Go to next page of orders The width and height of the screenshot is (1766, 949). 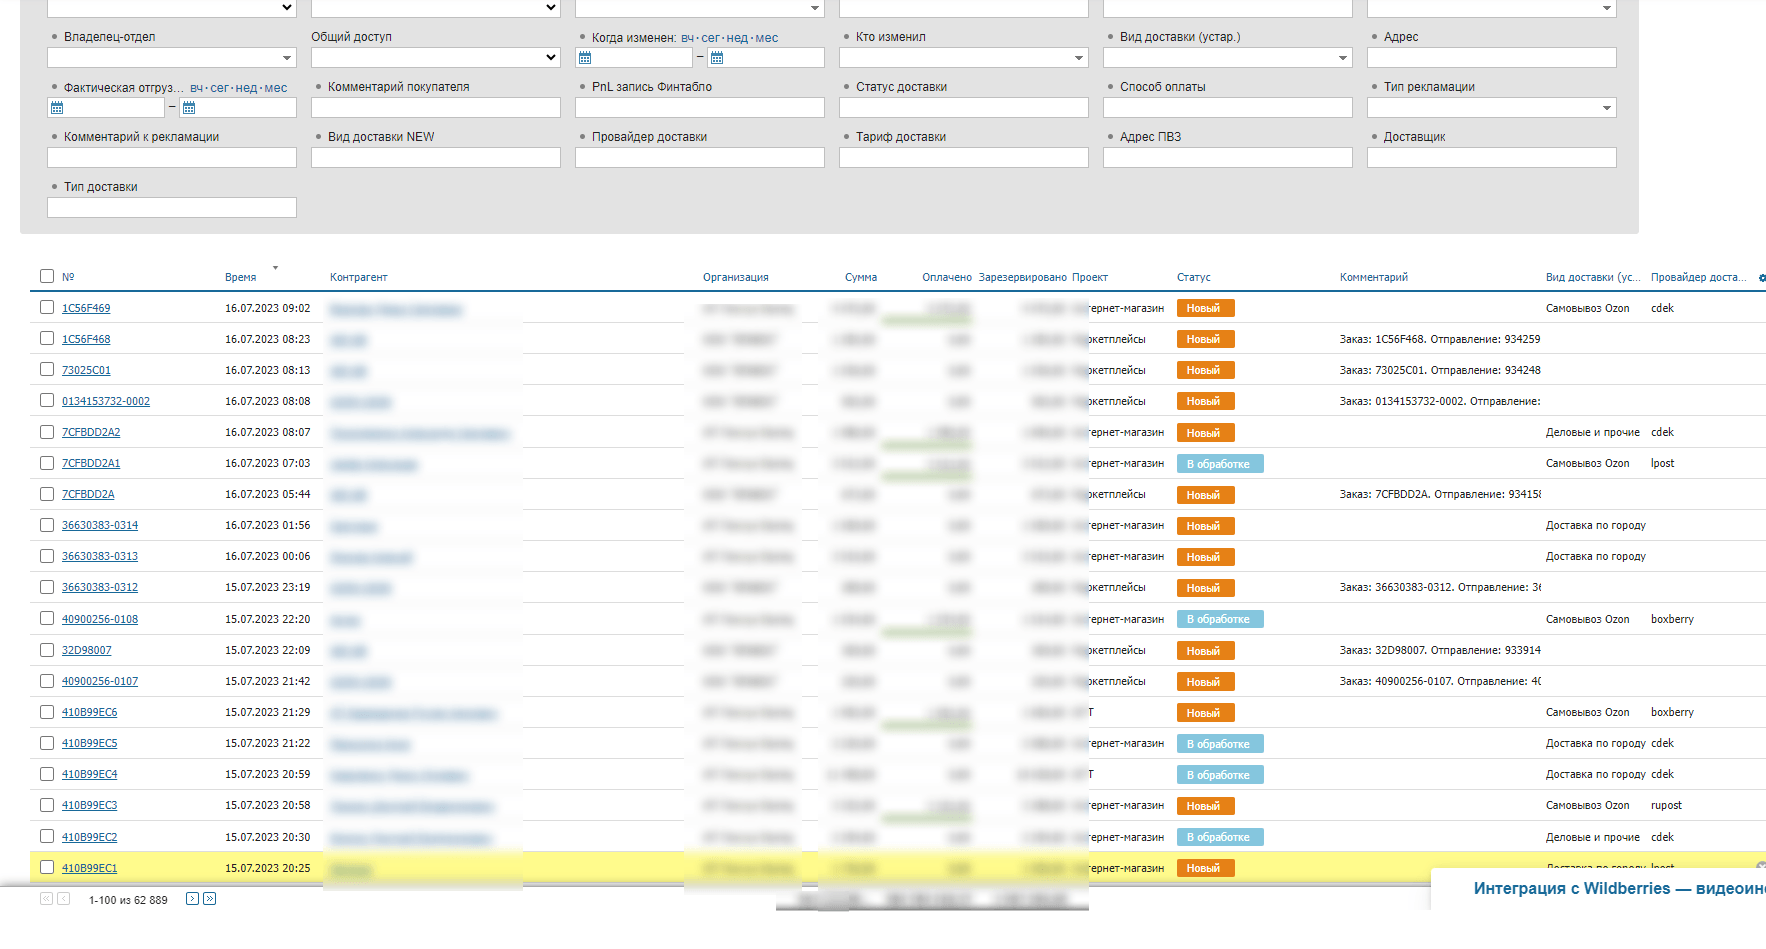pyautogui.click(x=192, y=899)
